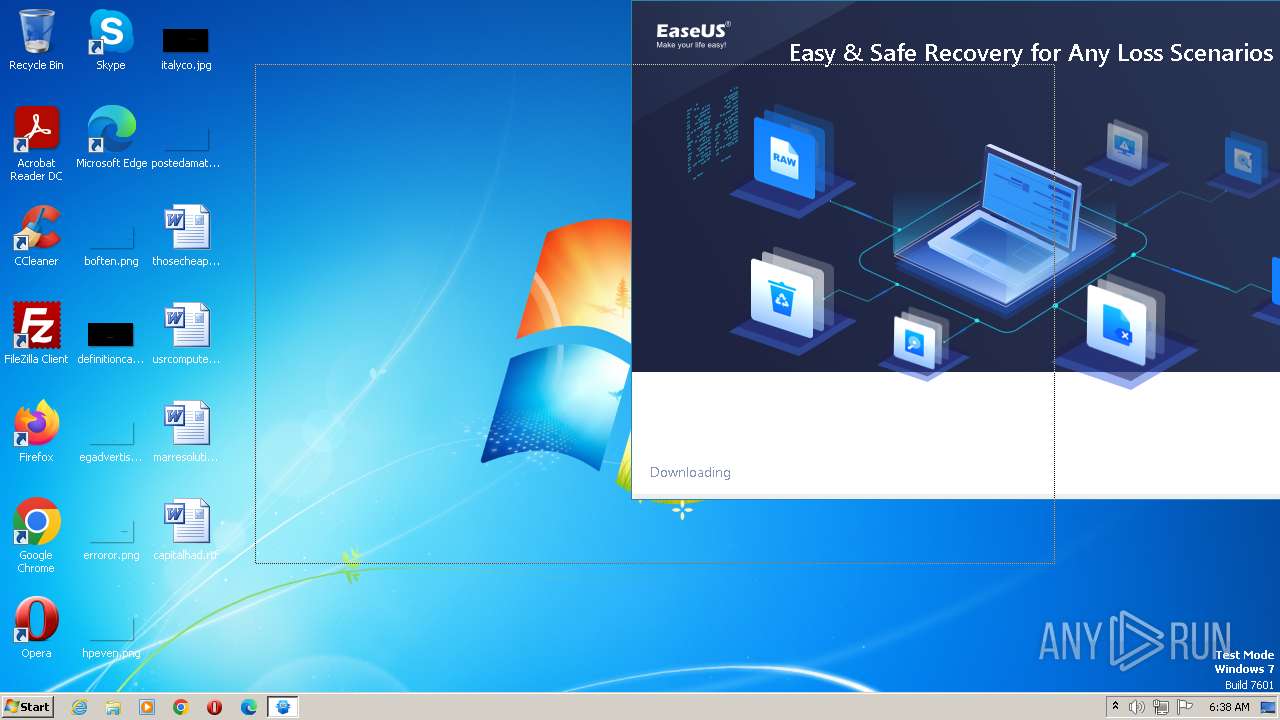Select the thosecheap… Word document
This screenshot has width=1280, height=720.
[186, 236]
